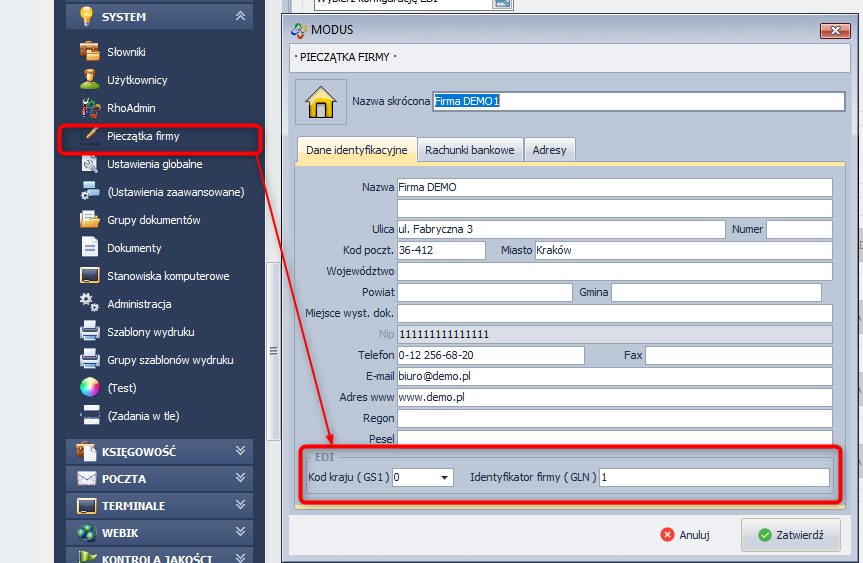Click the house company icon
The width and height of the screenshot is (863, 563).
point(320,102)
